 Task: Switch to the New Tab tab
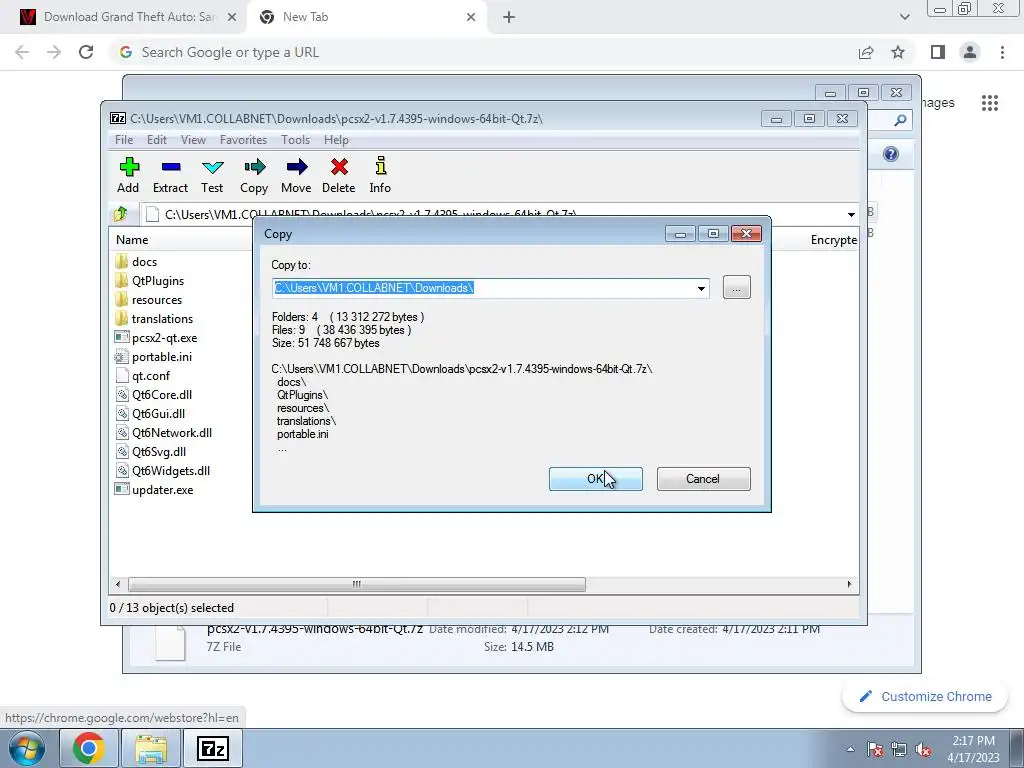coord(366,17)
